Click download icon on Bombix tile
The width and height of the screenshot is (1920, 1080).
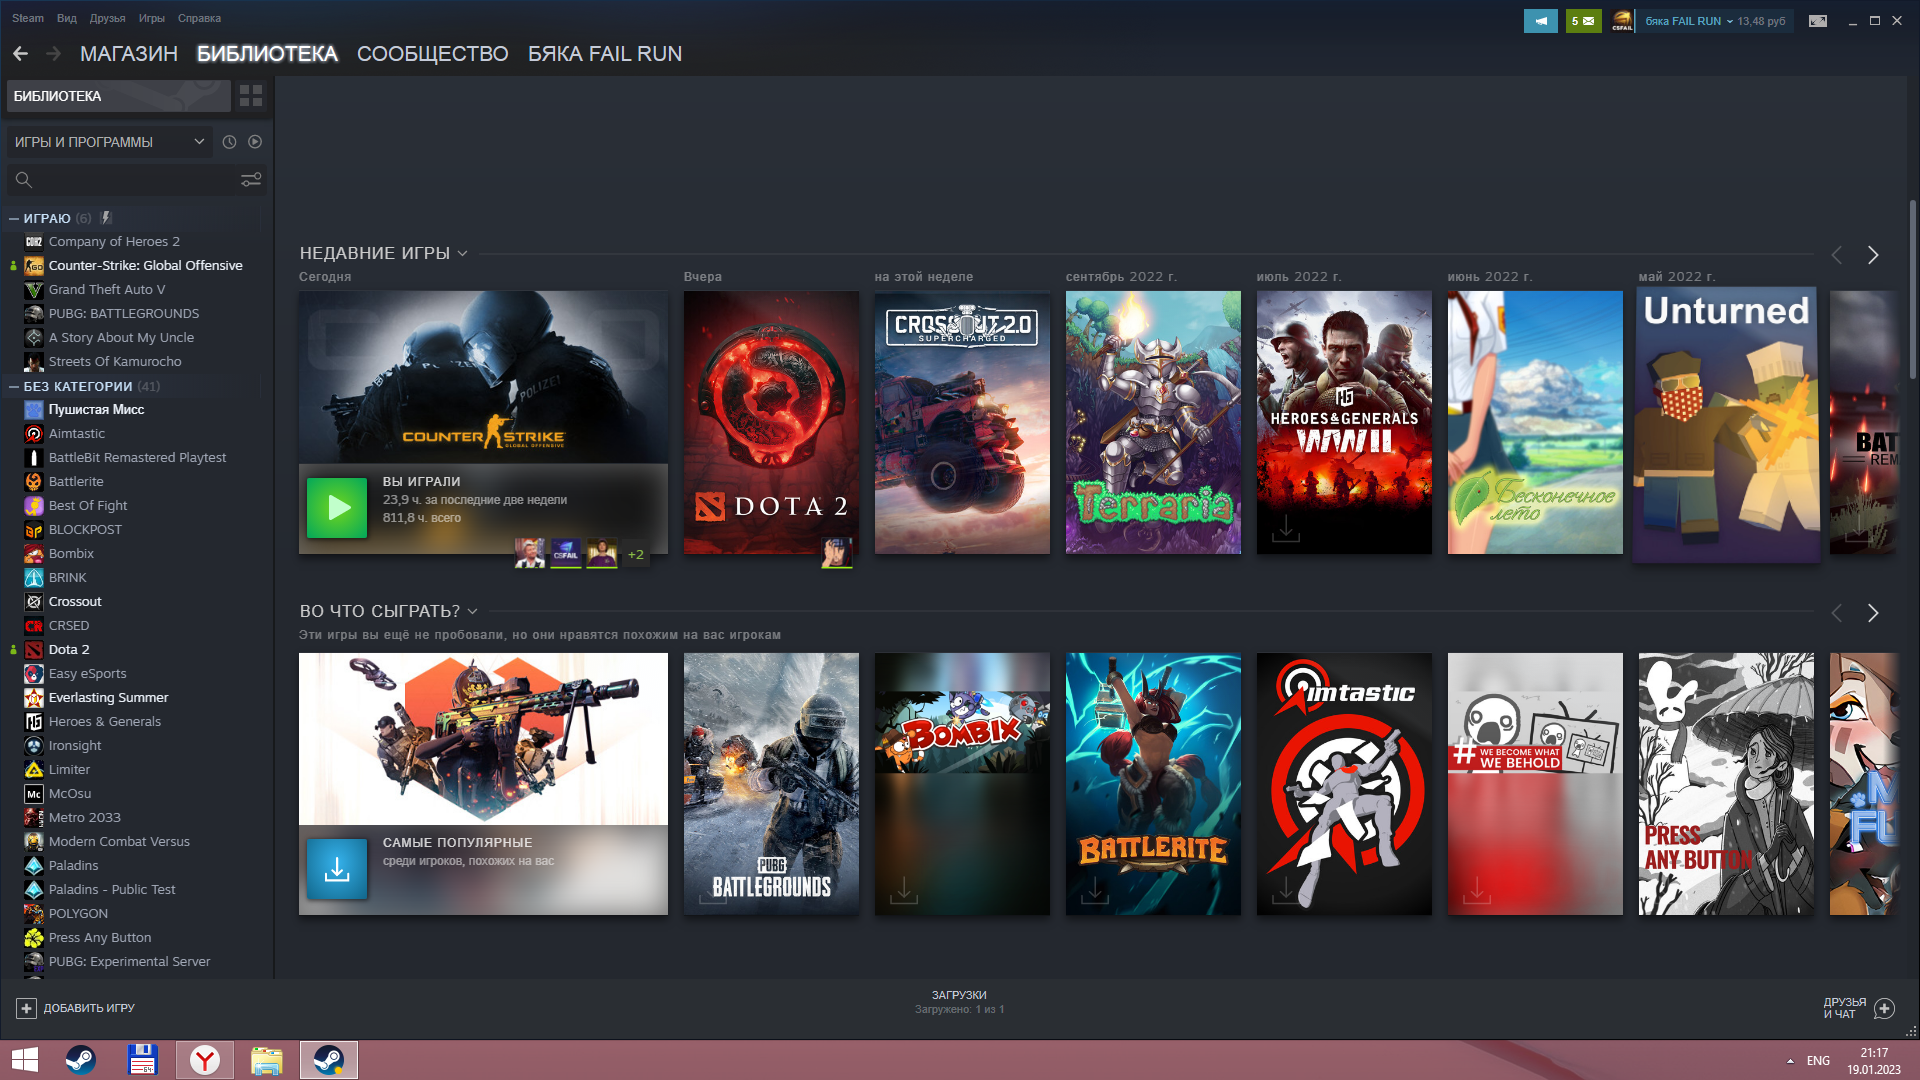904,890
